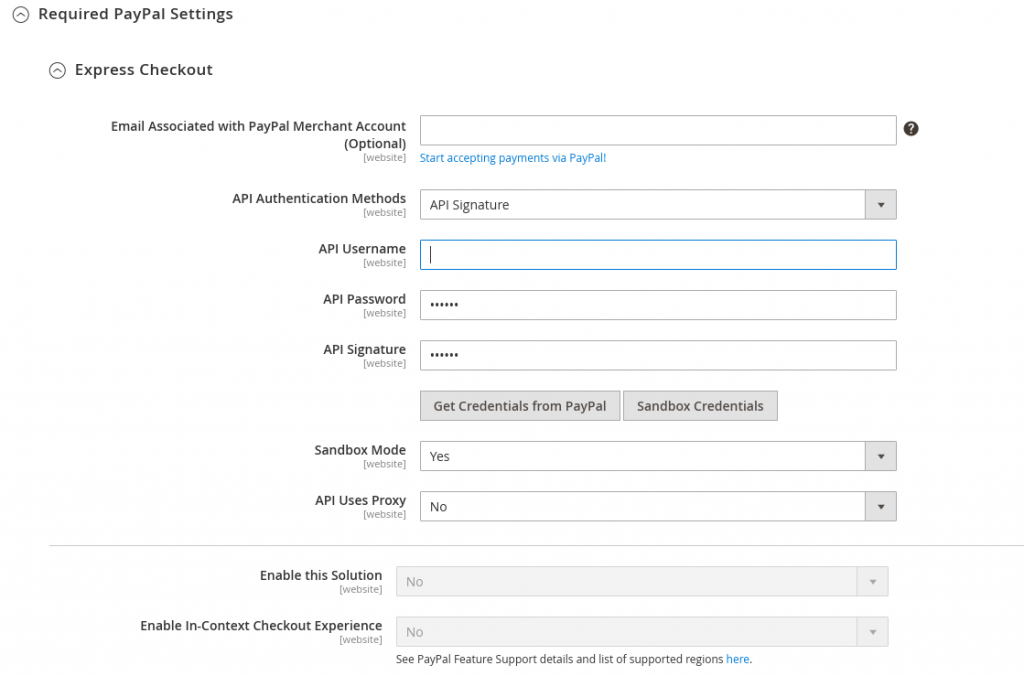Viewport: 1024px width, 676px height.
Task: Open the API Uses Proxy dropdown
Action: (x=658, y=506)
